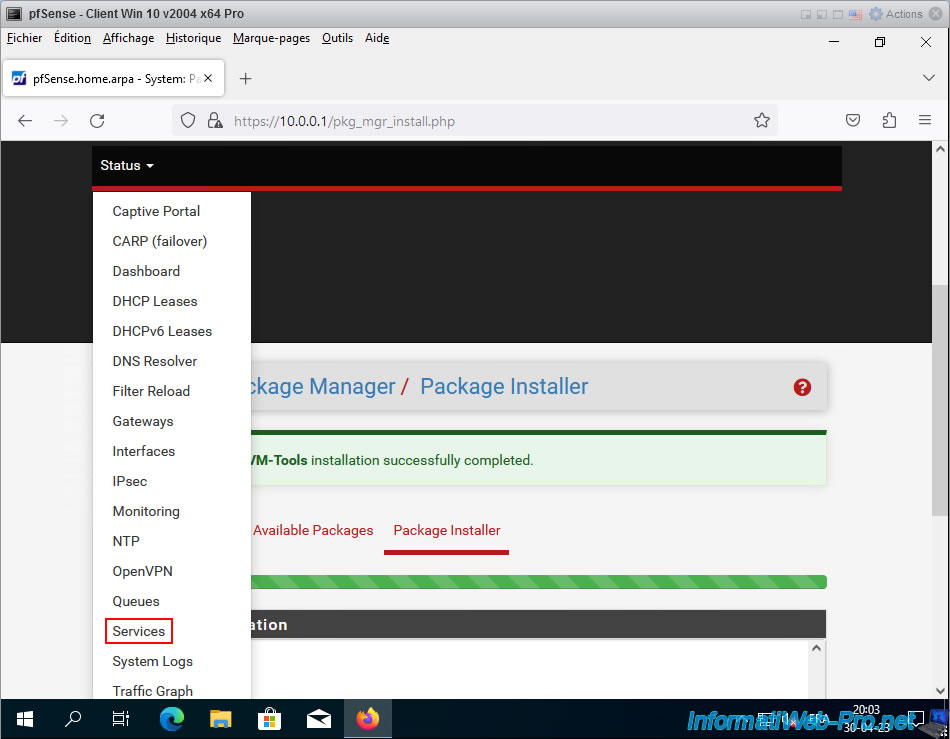This screenshot has height=739, width=950.
Task: Click the Package Manager breadcrumb link
Action: 323,386
